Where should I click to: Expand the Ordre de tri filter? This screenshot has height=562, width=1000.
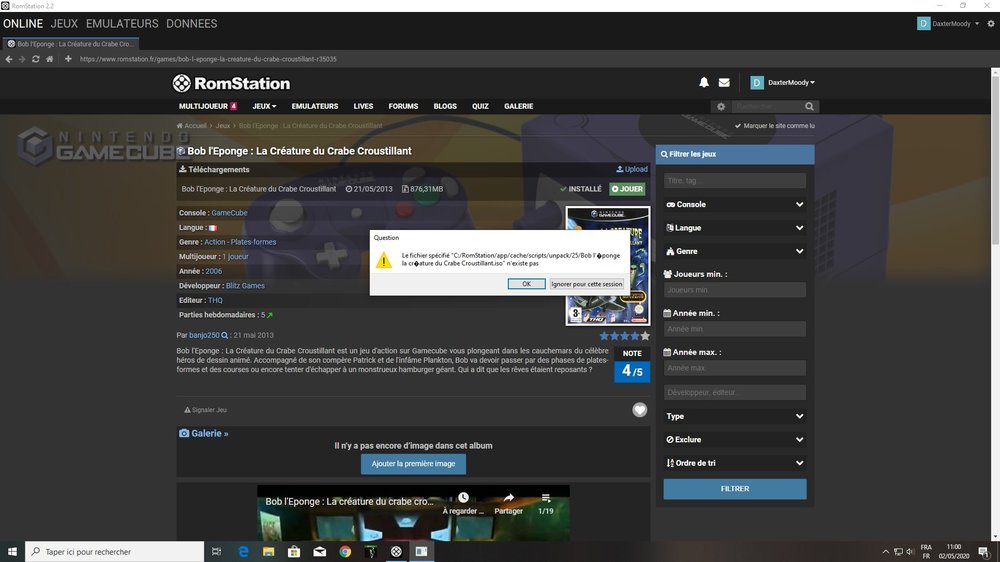(x=735, y=463)
